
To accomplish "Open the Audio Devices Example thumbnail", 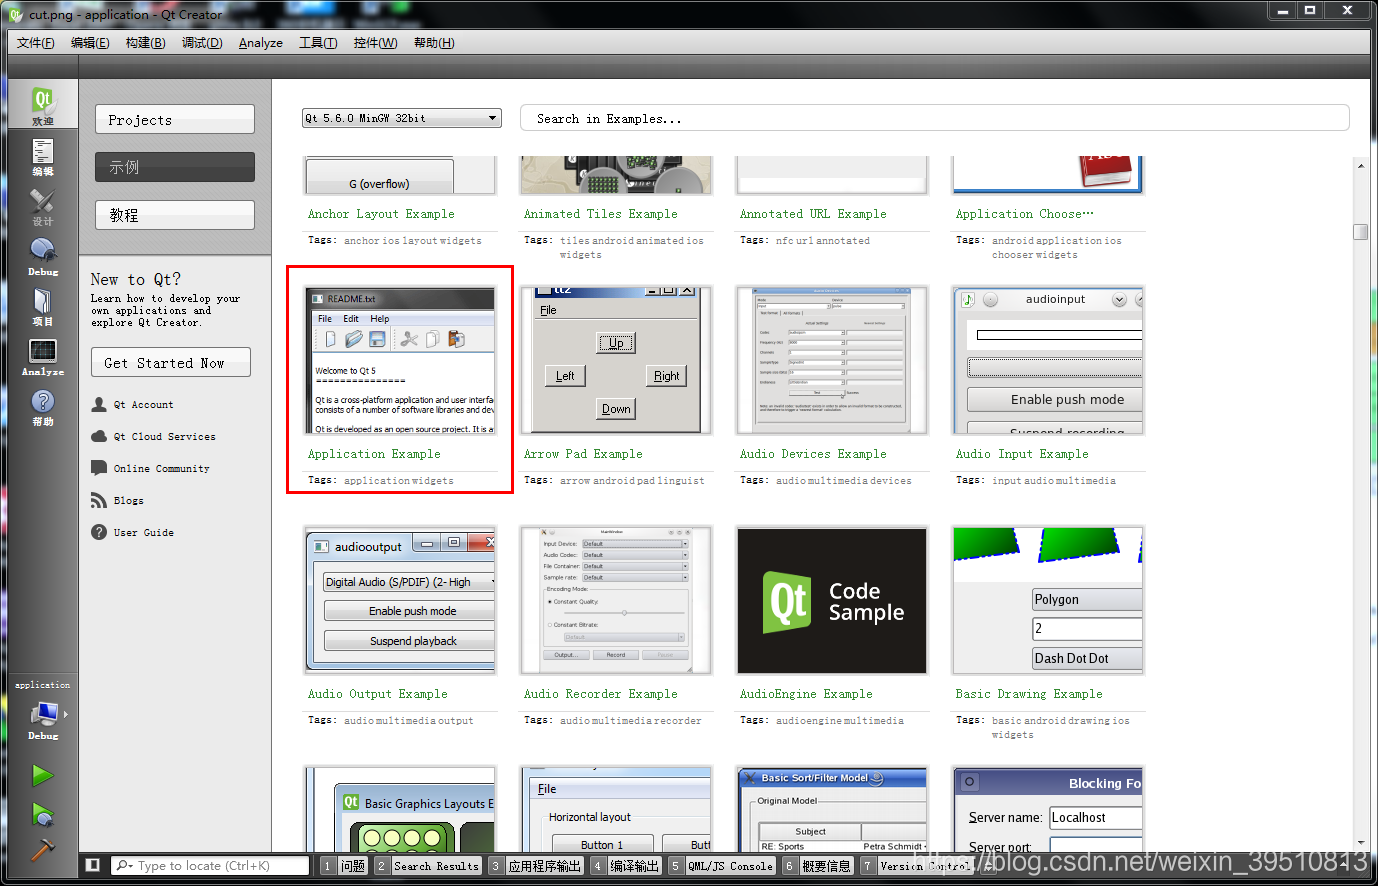I will coord(832,361).
